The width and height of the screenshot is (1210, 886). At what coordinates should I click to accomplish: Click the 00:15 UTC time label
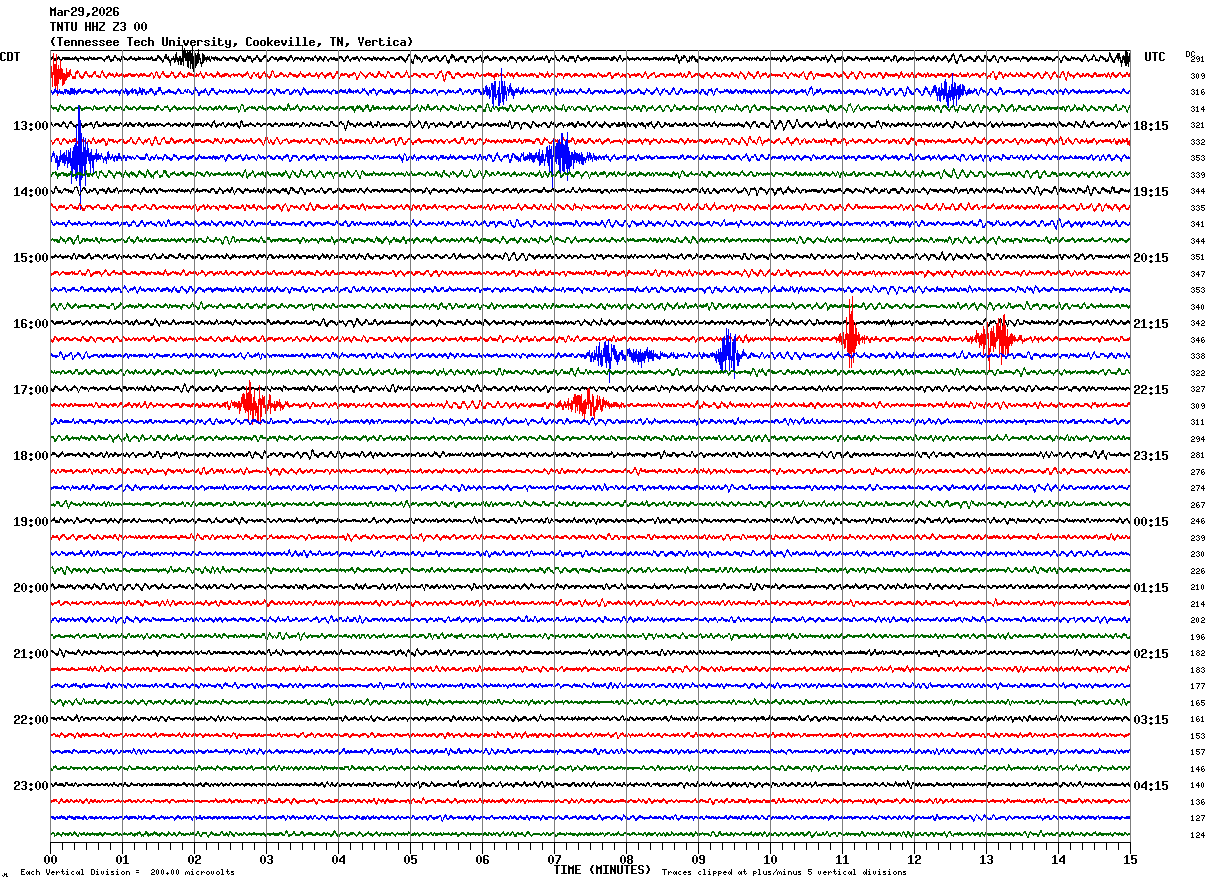pyautogui.click(x=1151, y=522)
